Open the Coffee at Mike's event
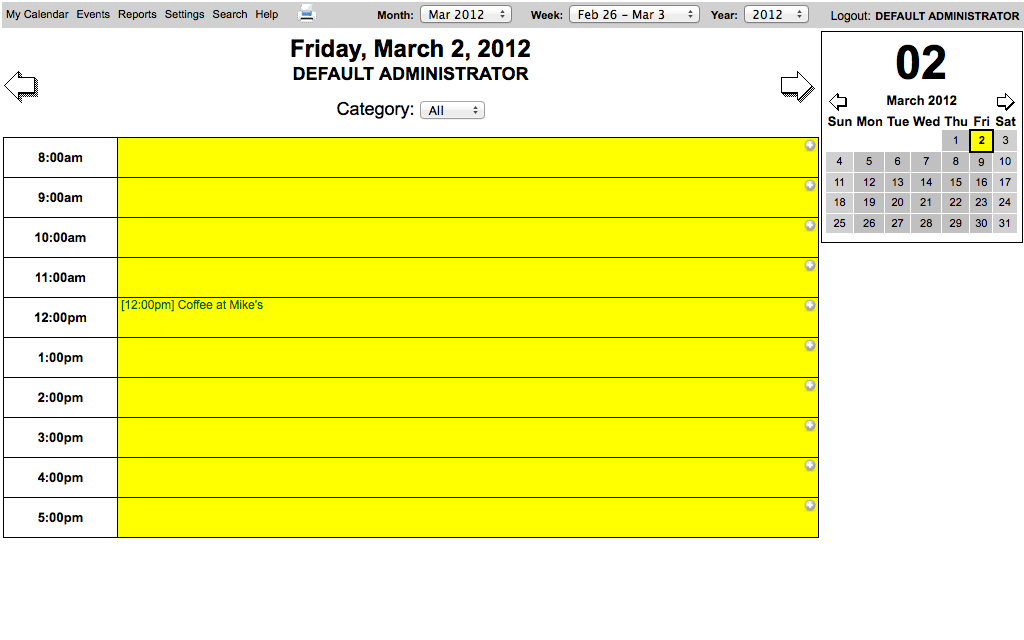The image size is (1024, 640). point(192,305)
